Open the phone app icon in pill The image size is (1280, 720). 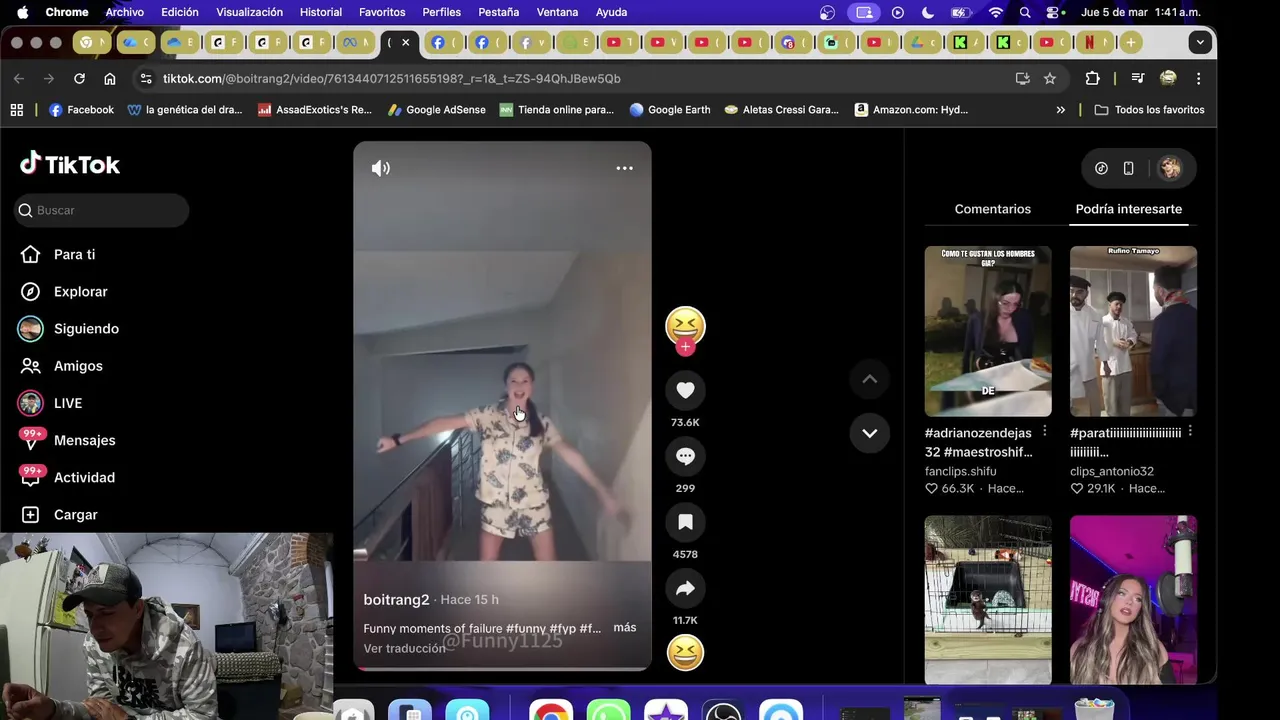click(x=1128, y=168)
